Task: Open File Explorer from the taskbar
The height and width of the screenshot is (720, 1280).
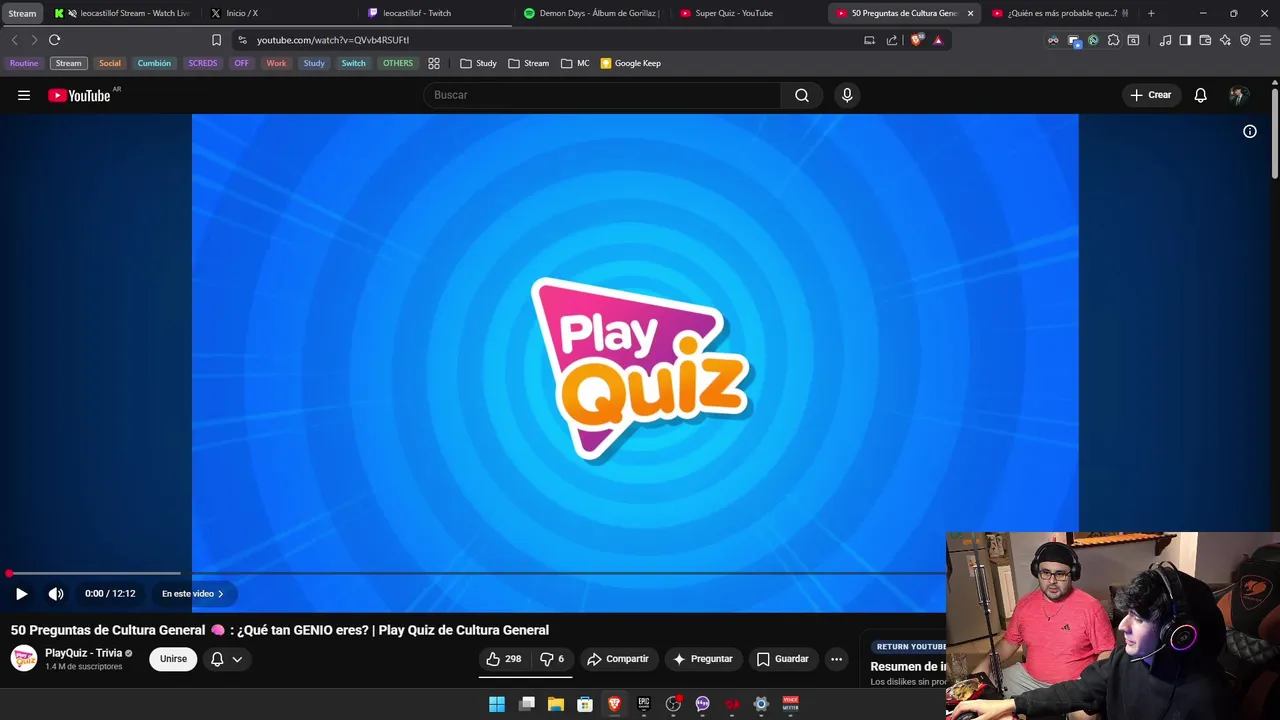Action: click(556, 704)
